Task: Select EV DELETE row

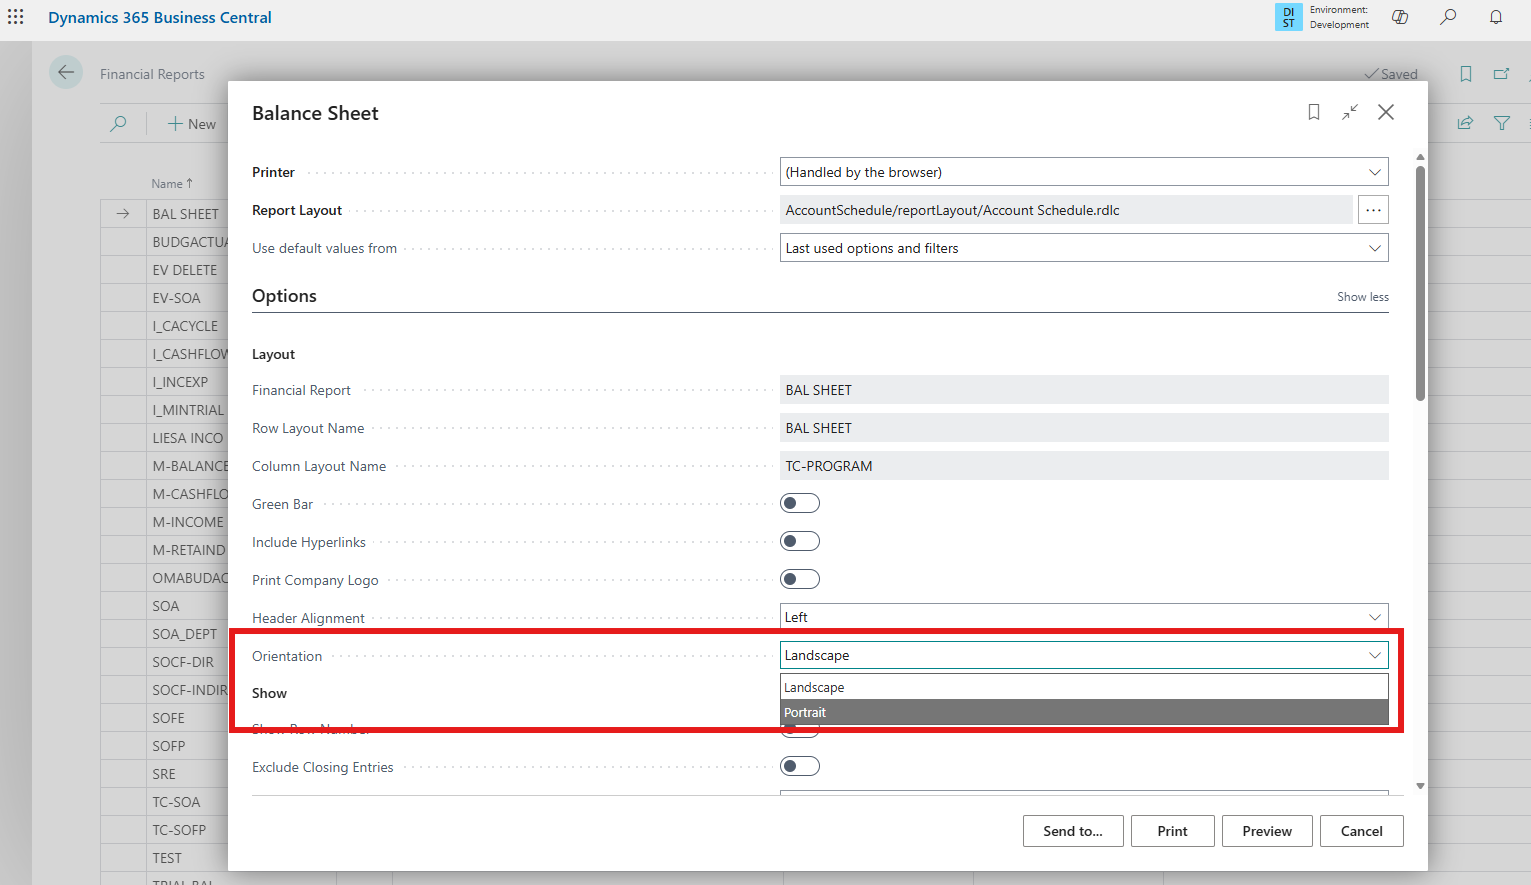Action: [184, 270]
